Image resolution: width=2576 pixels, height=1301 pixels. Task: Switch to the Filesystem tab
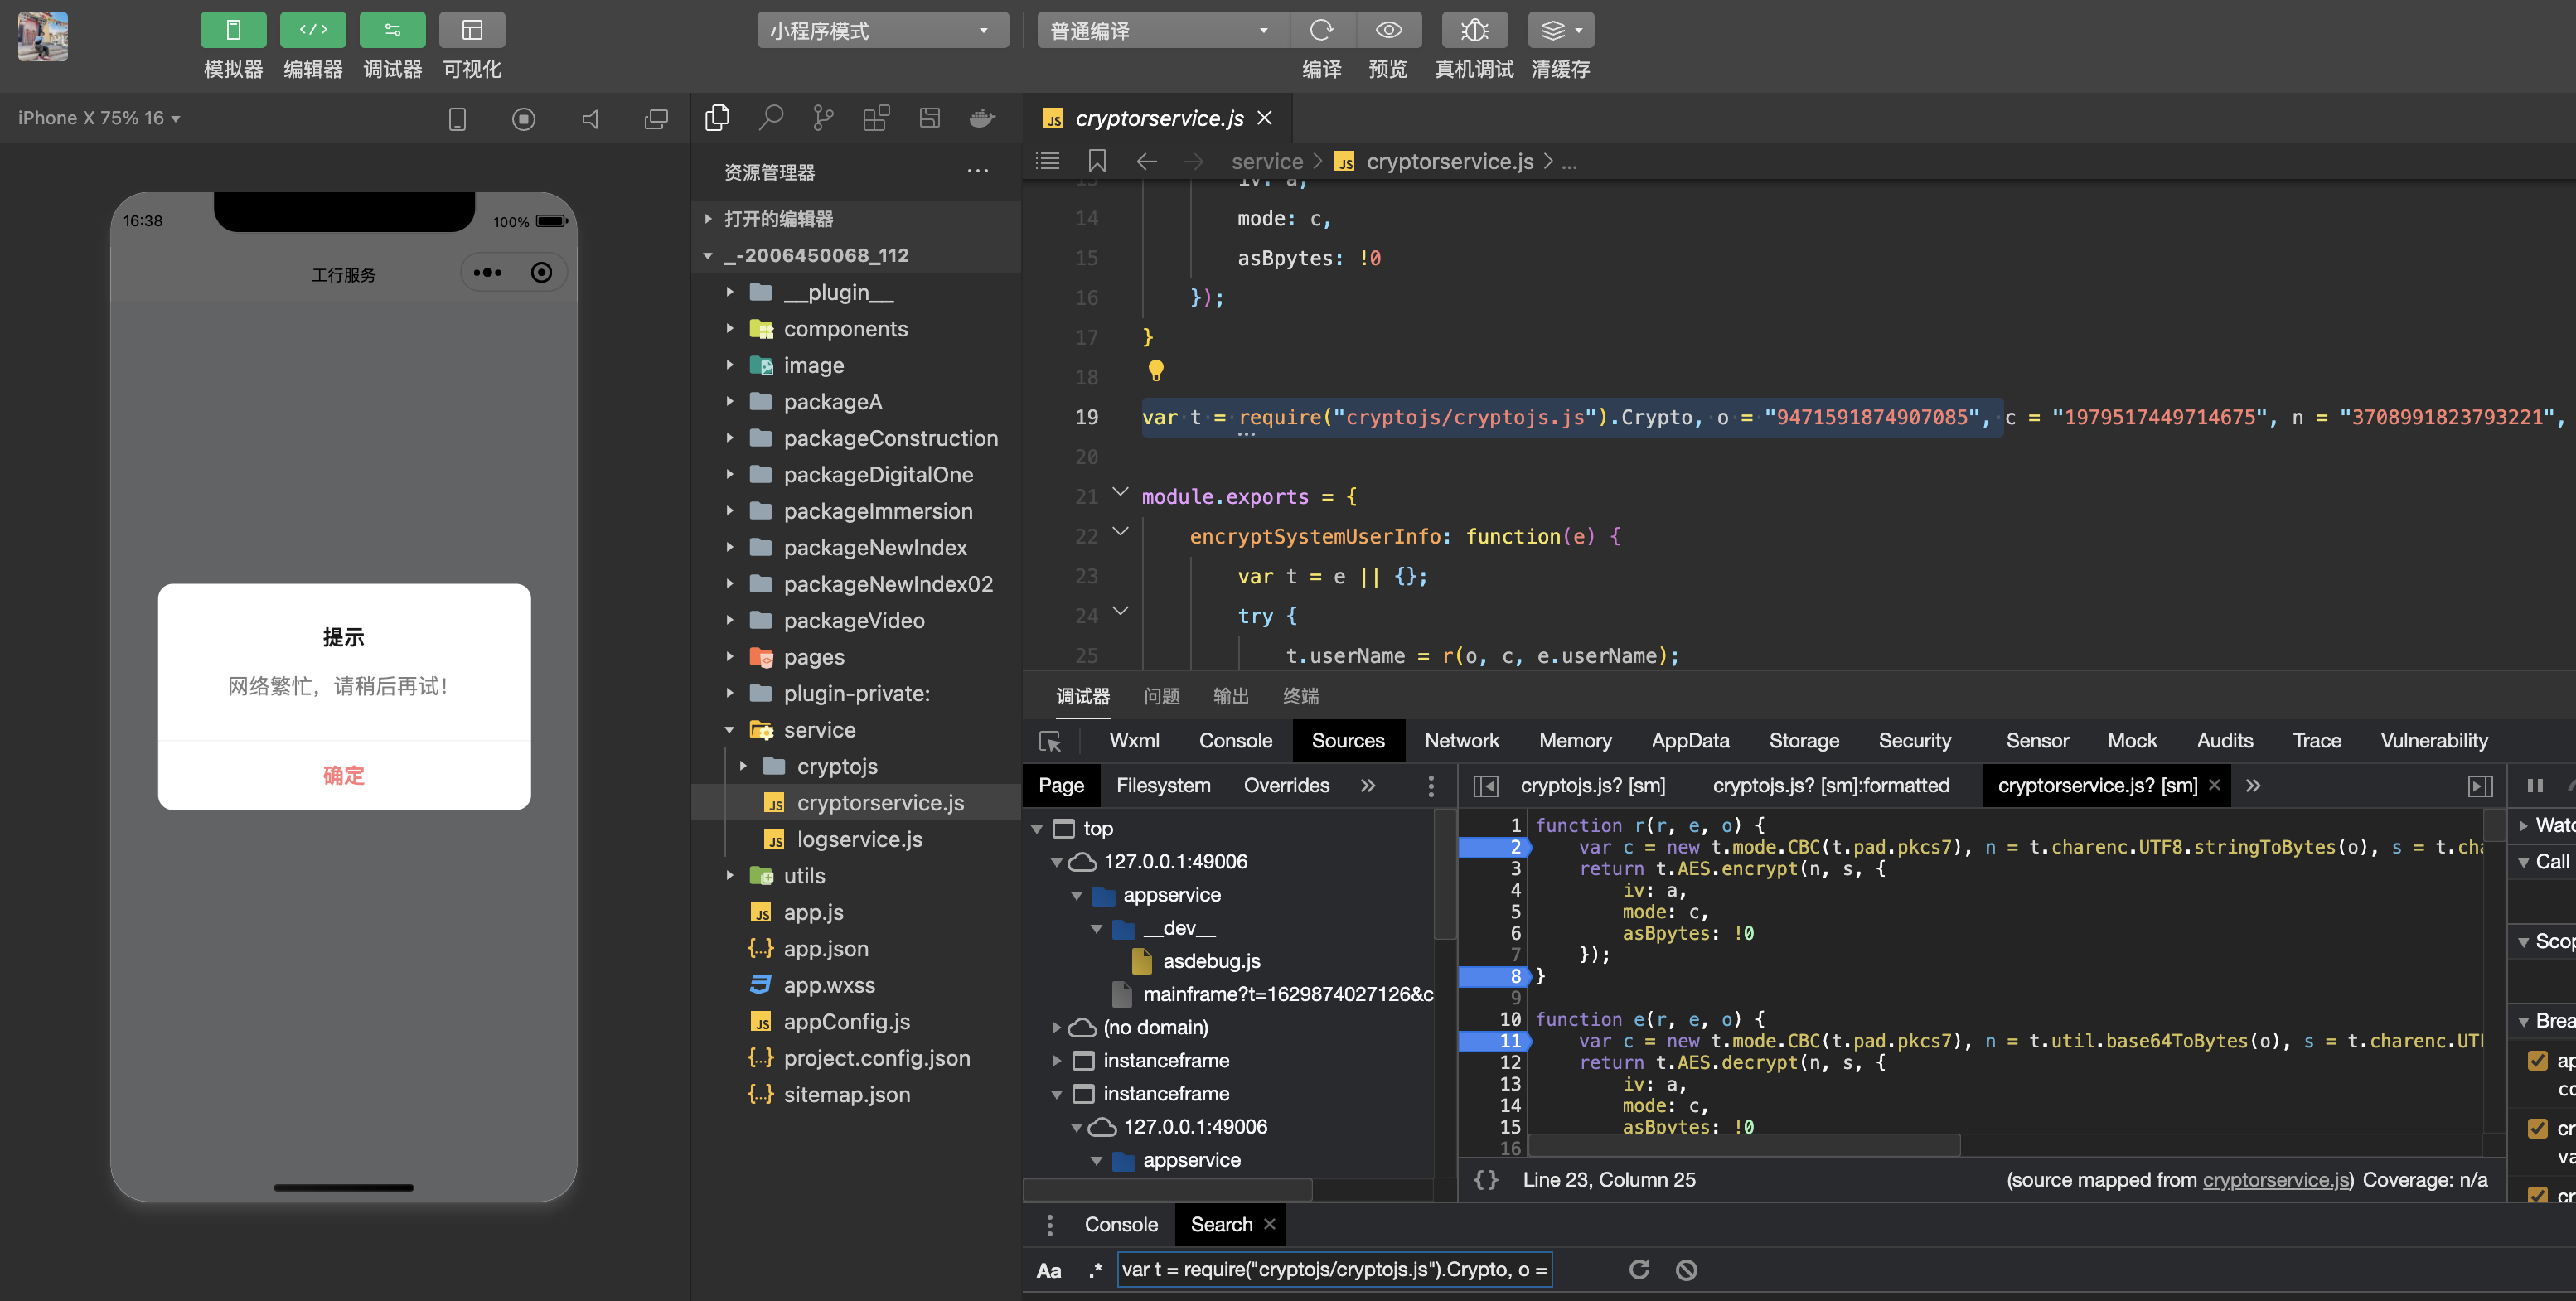click(x=1162, y=786)
